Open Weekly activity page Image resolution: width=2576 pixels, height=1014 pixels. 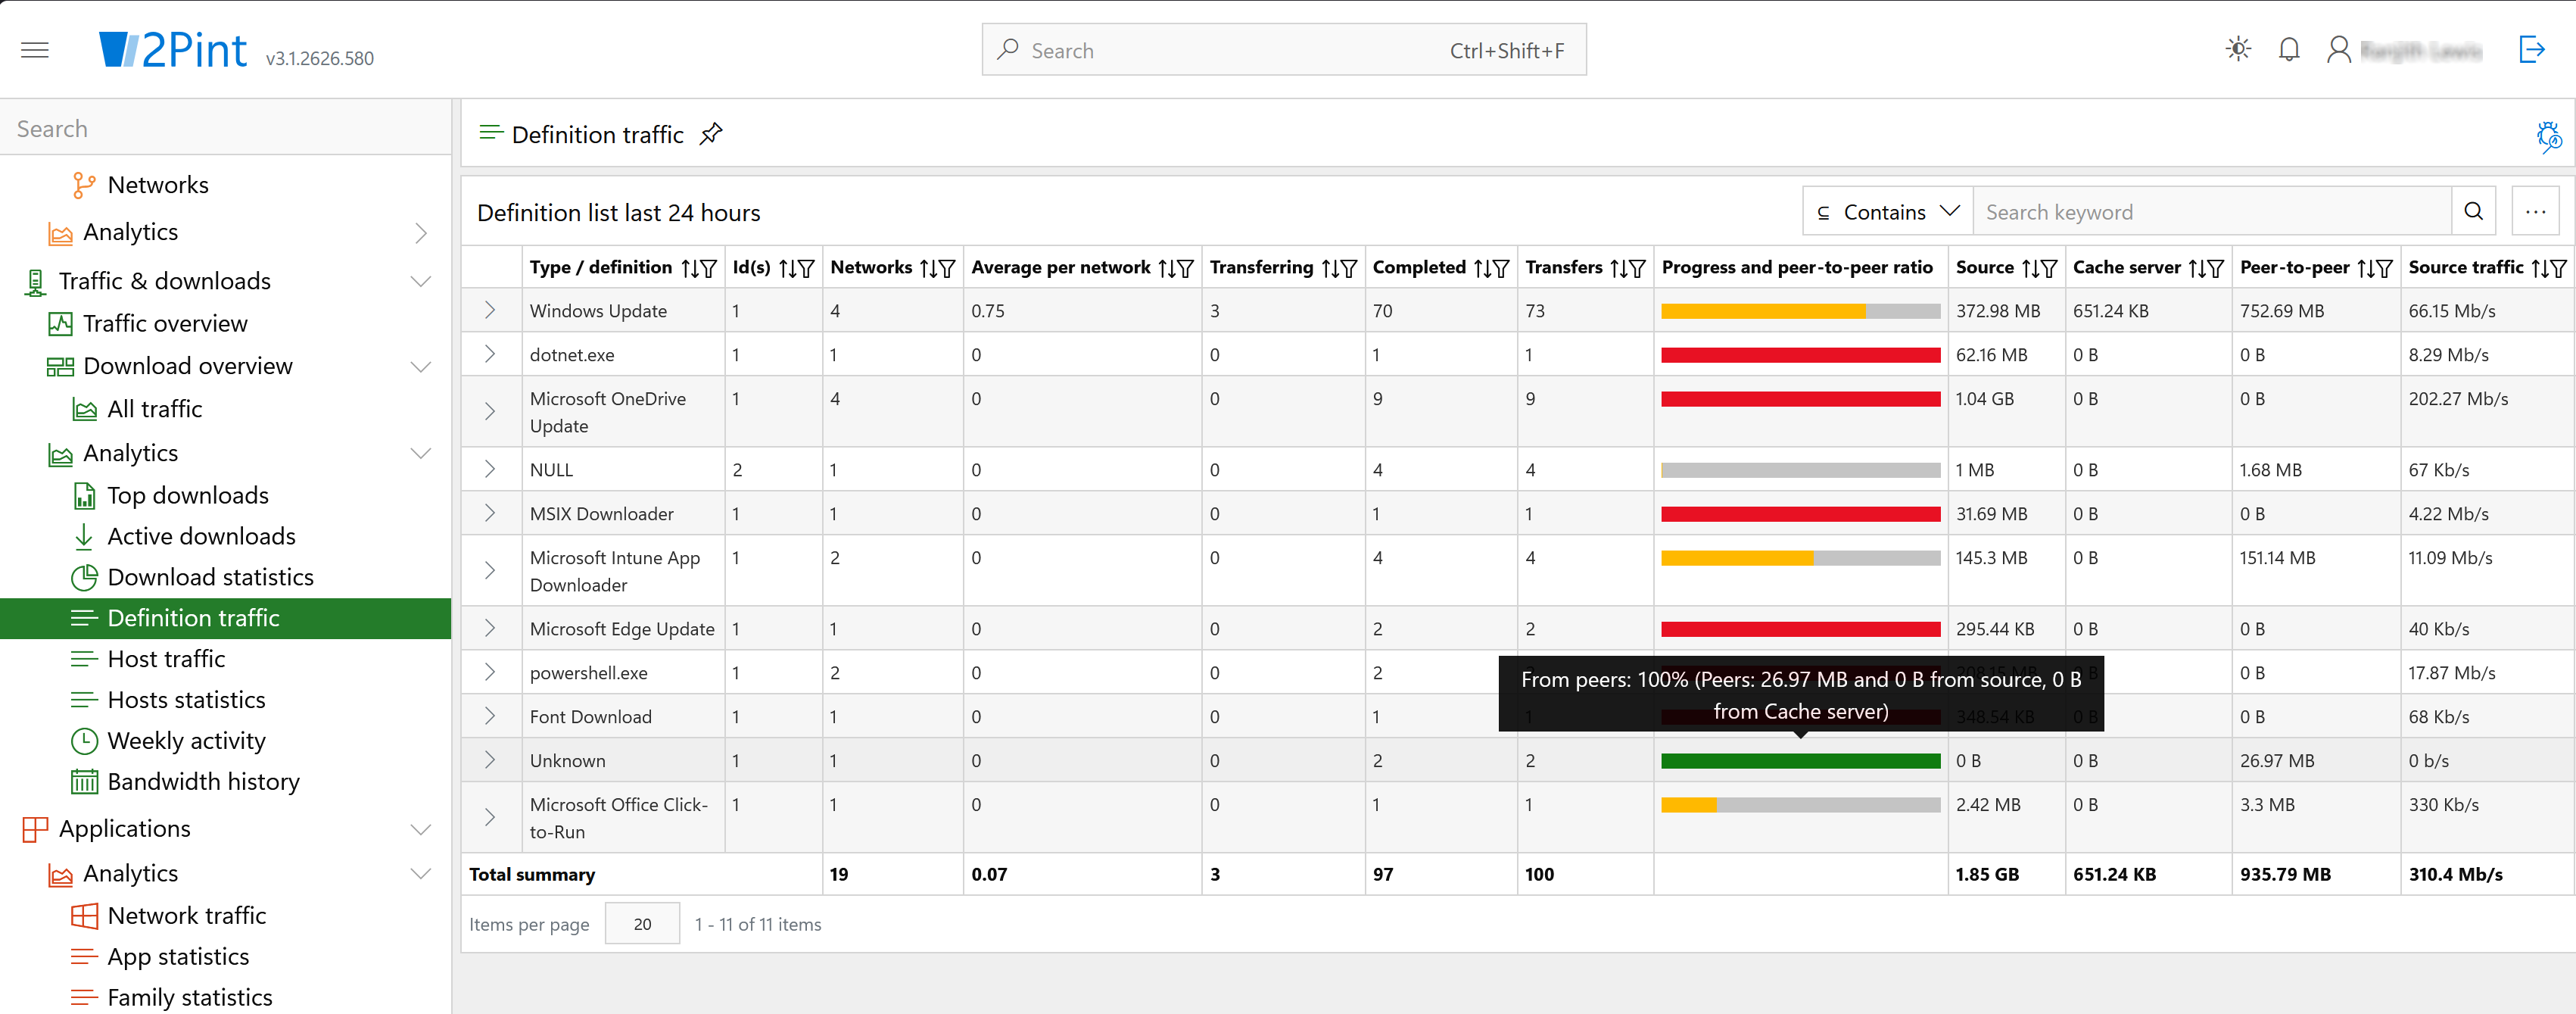click(186, 741)
